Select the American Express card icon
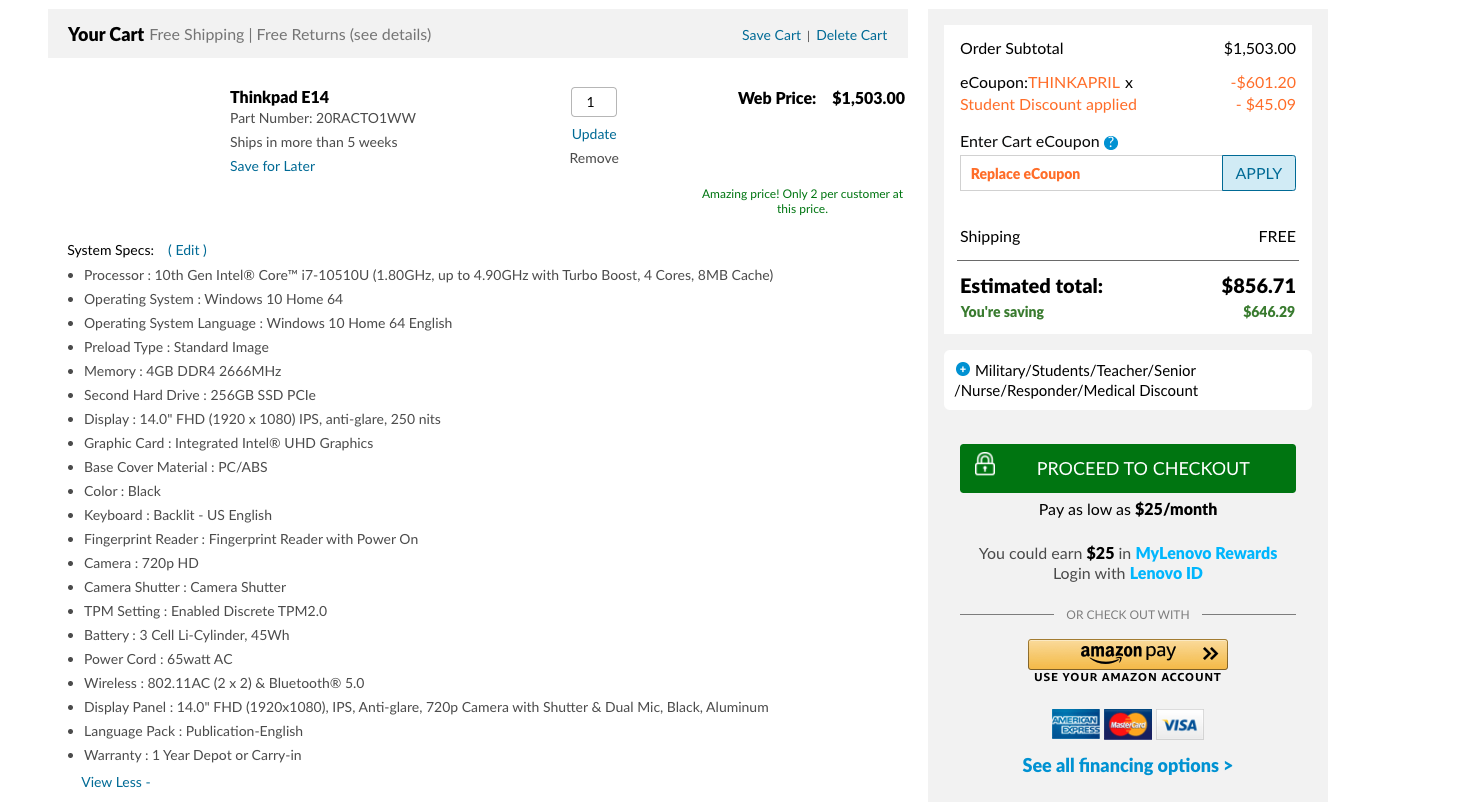 tap(1076, 724)
